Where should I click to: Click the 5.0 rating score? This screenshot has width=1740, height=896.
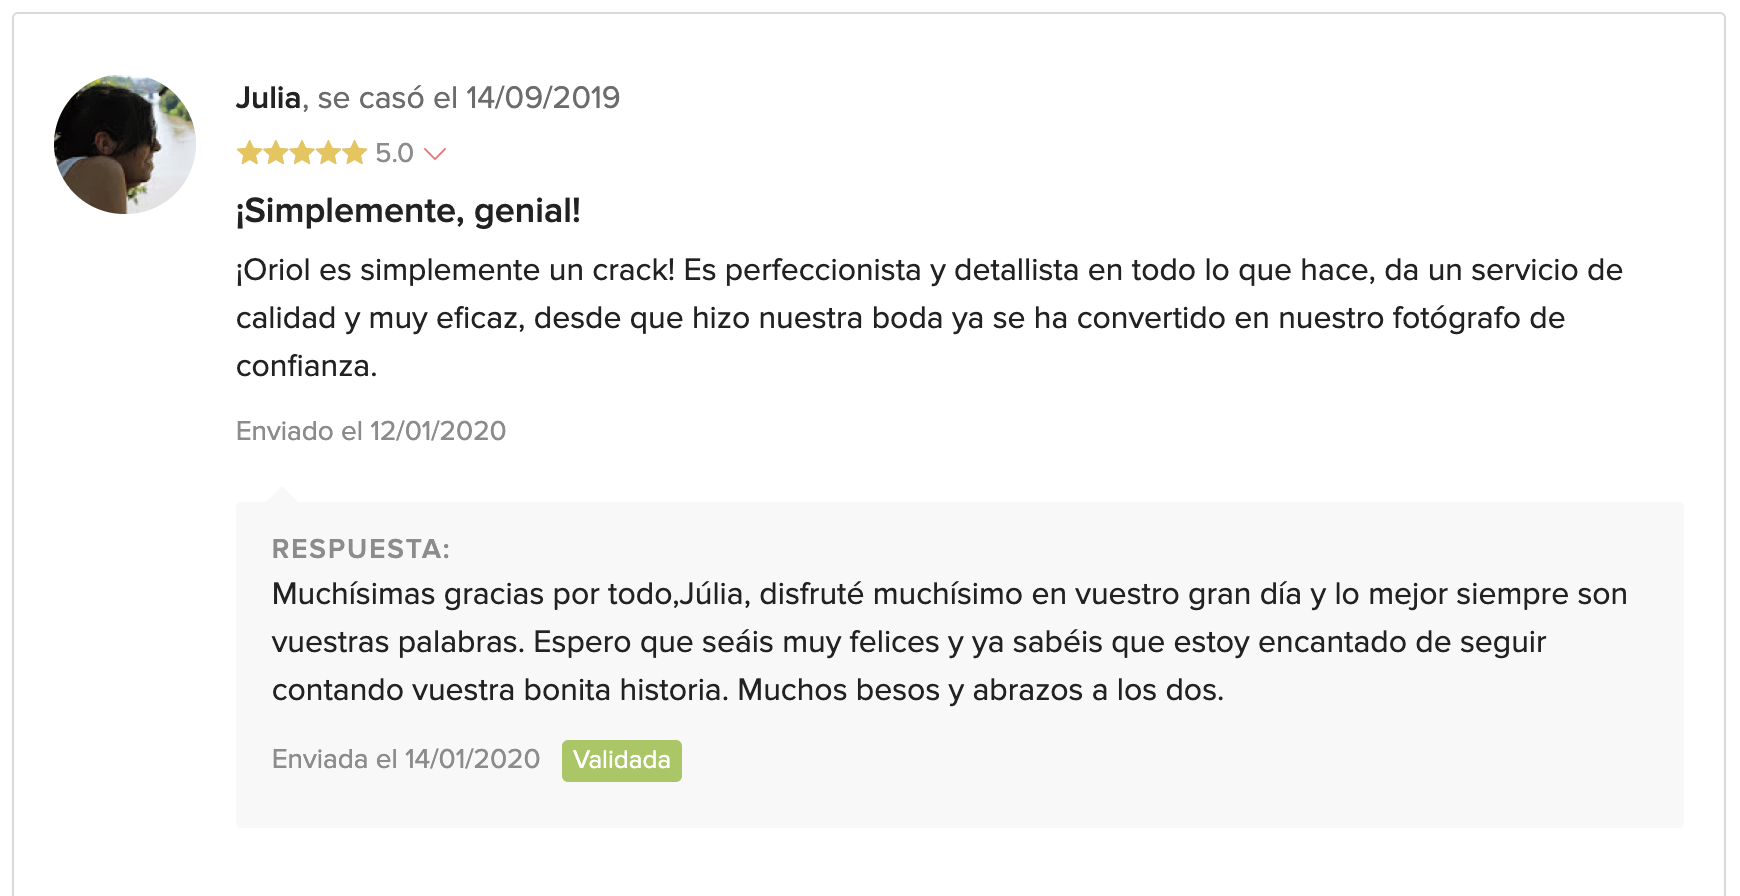(394, 153)
